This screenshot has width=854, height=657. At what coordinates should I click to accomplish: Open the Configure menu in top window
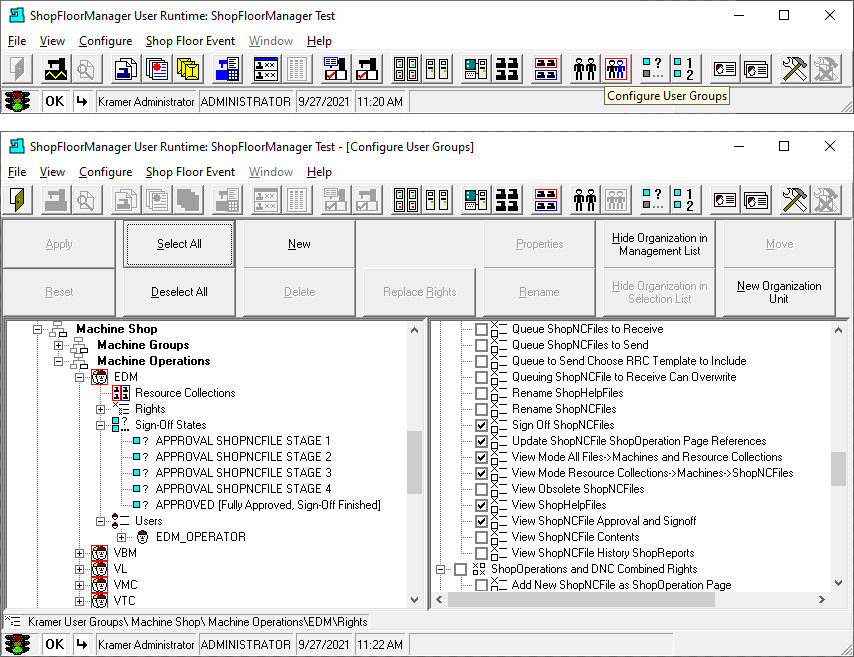106,41
